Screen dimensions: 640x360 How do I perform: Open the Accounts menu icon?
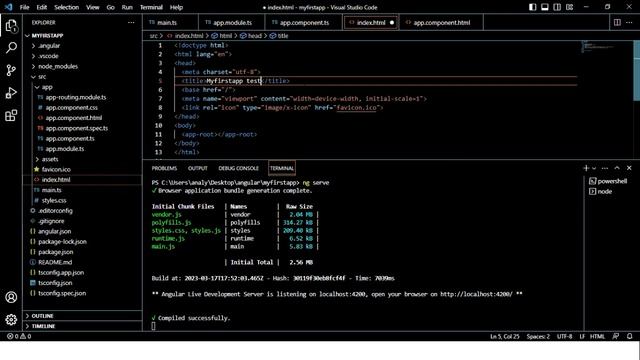point(11,297)
